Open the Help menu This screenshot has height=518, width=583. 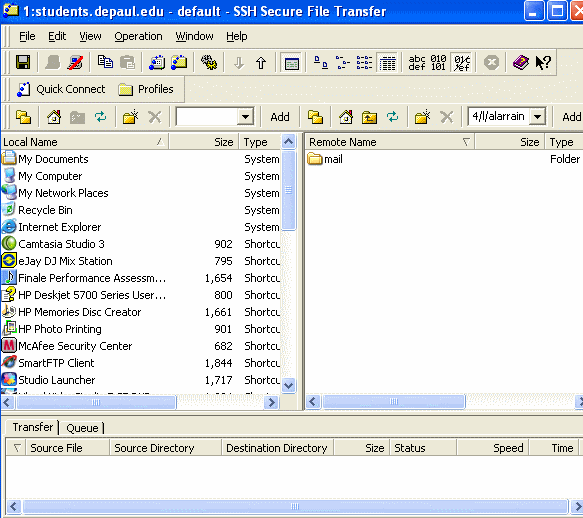(236, 36)
